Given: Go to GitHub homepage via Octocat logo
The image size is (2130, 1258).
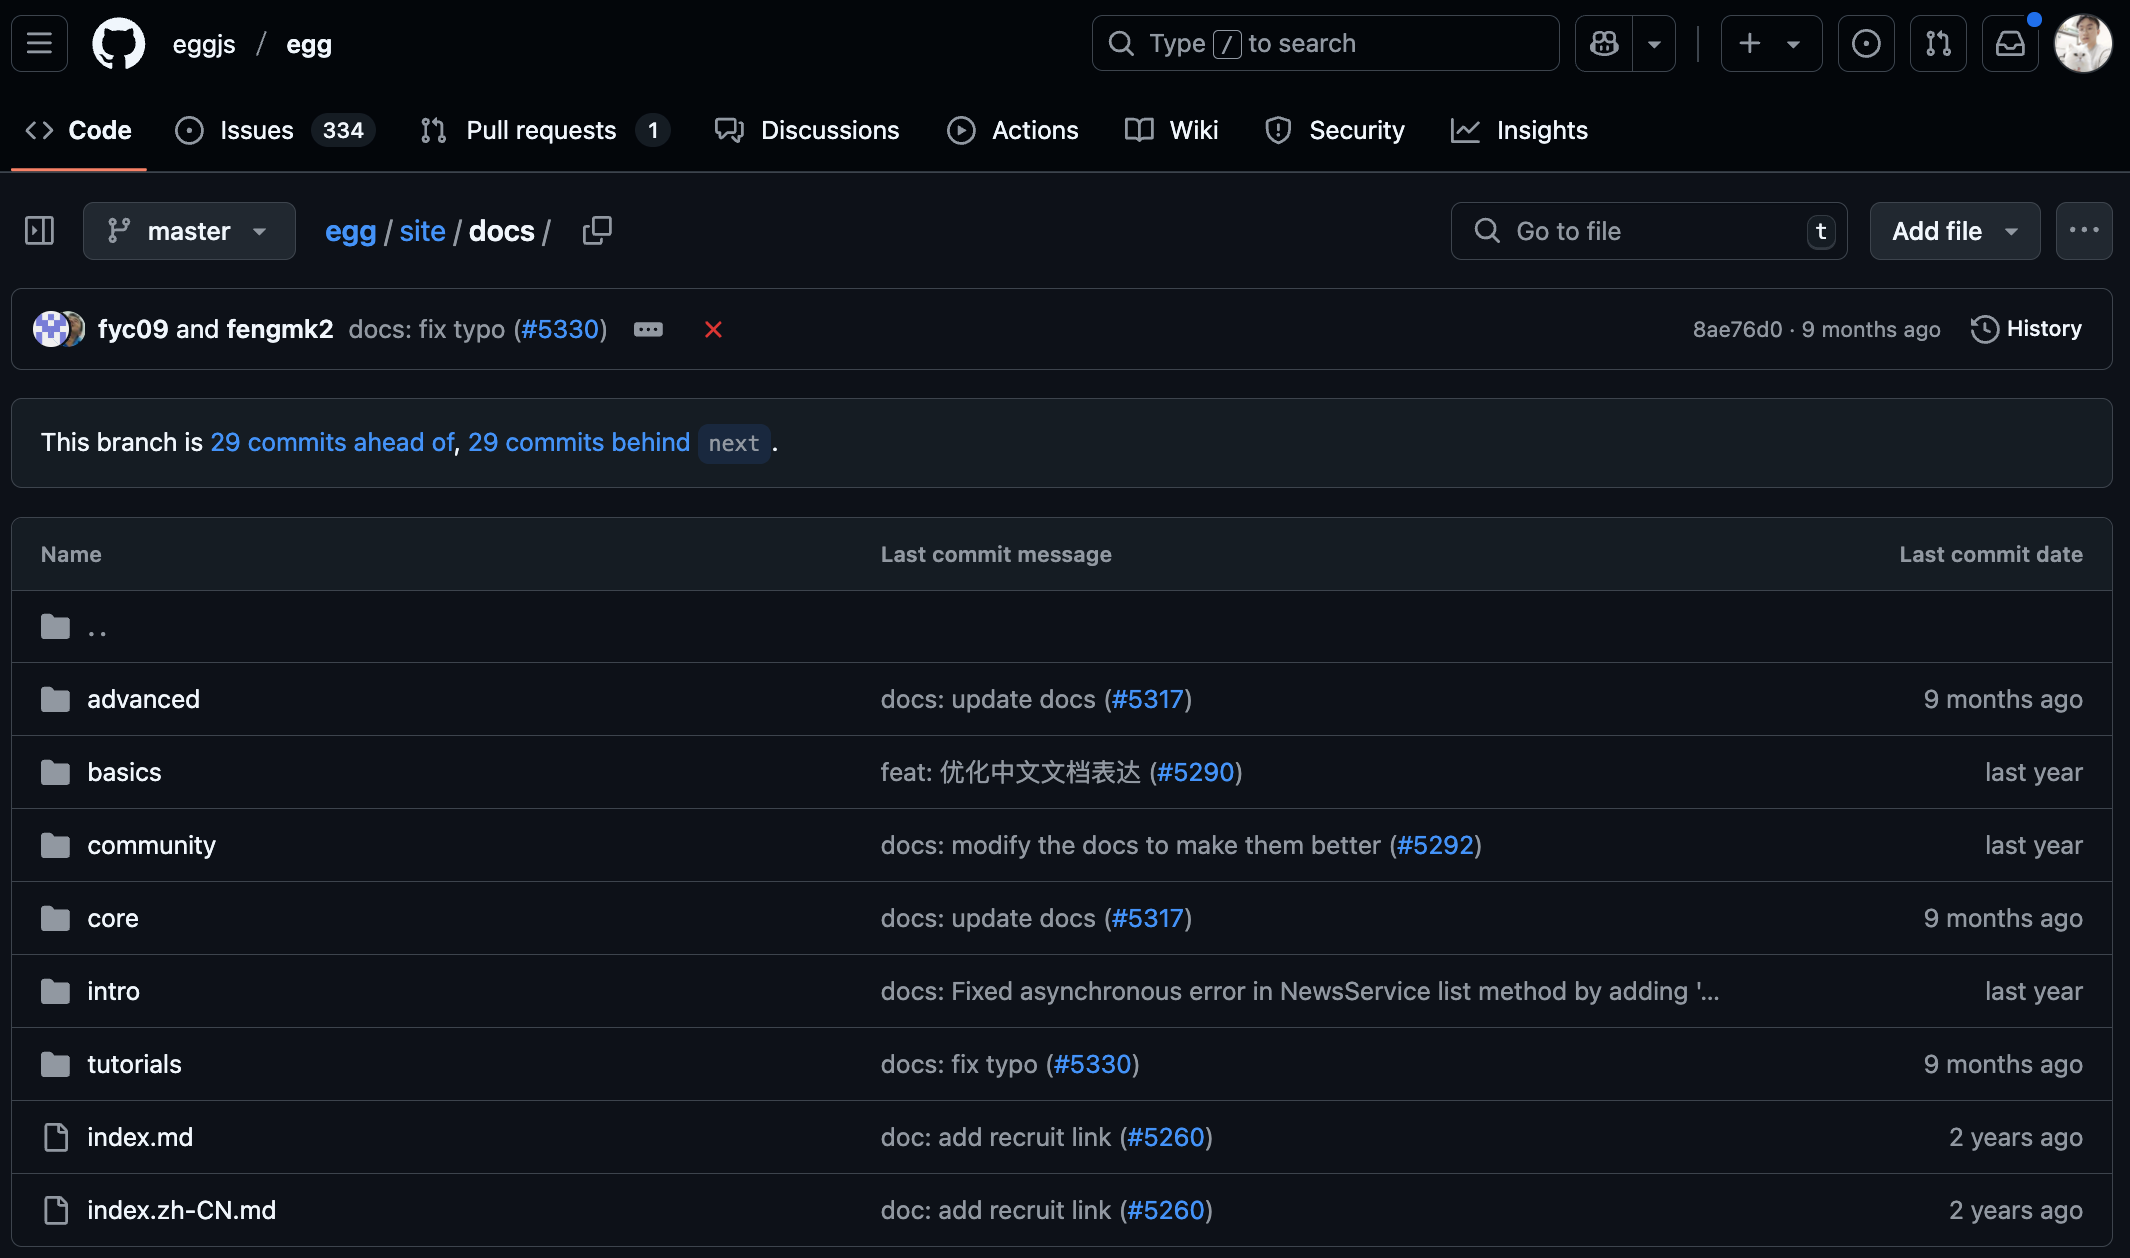Looking at the screenshot, I should pos(119,43).
